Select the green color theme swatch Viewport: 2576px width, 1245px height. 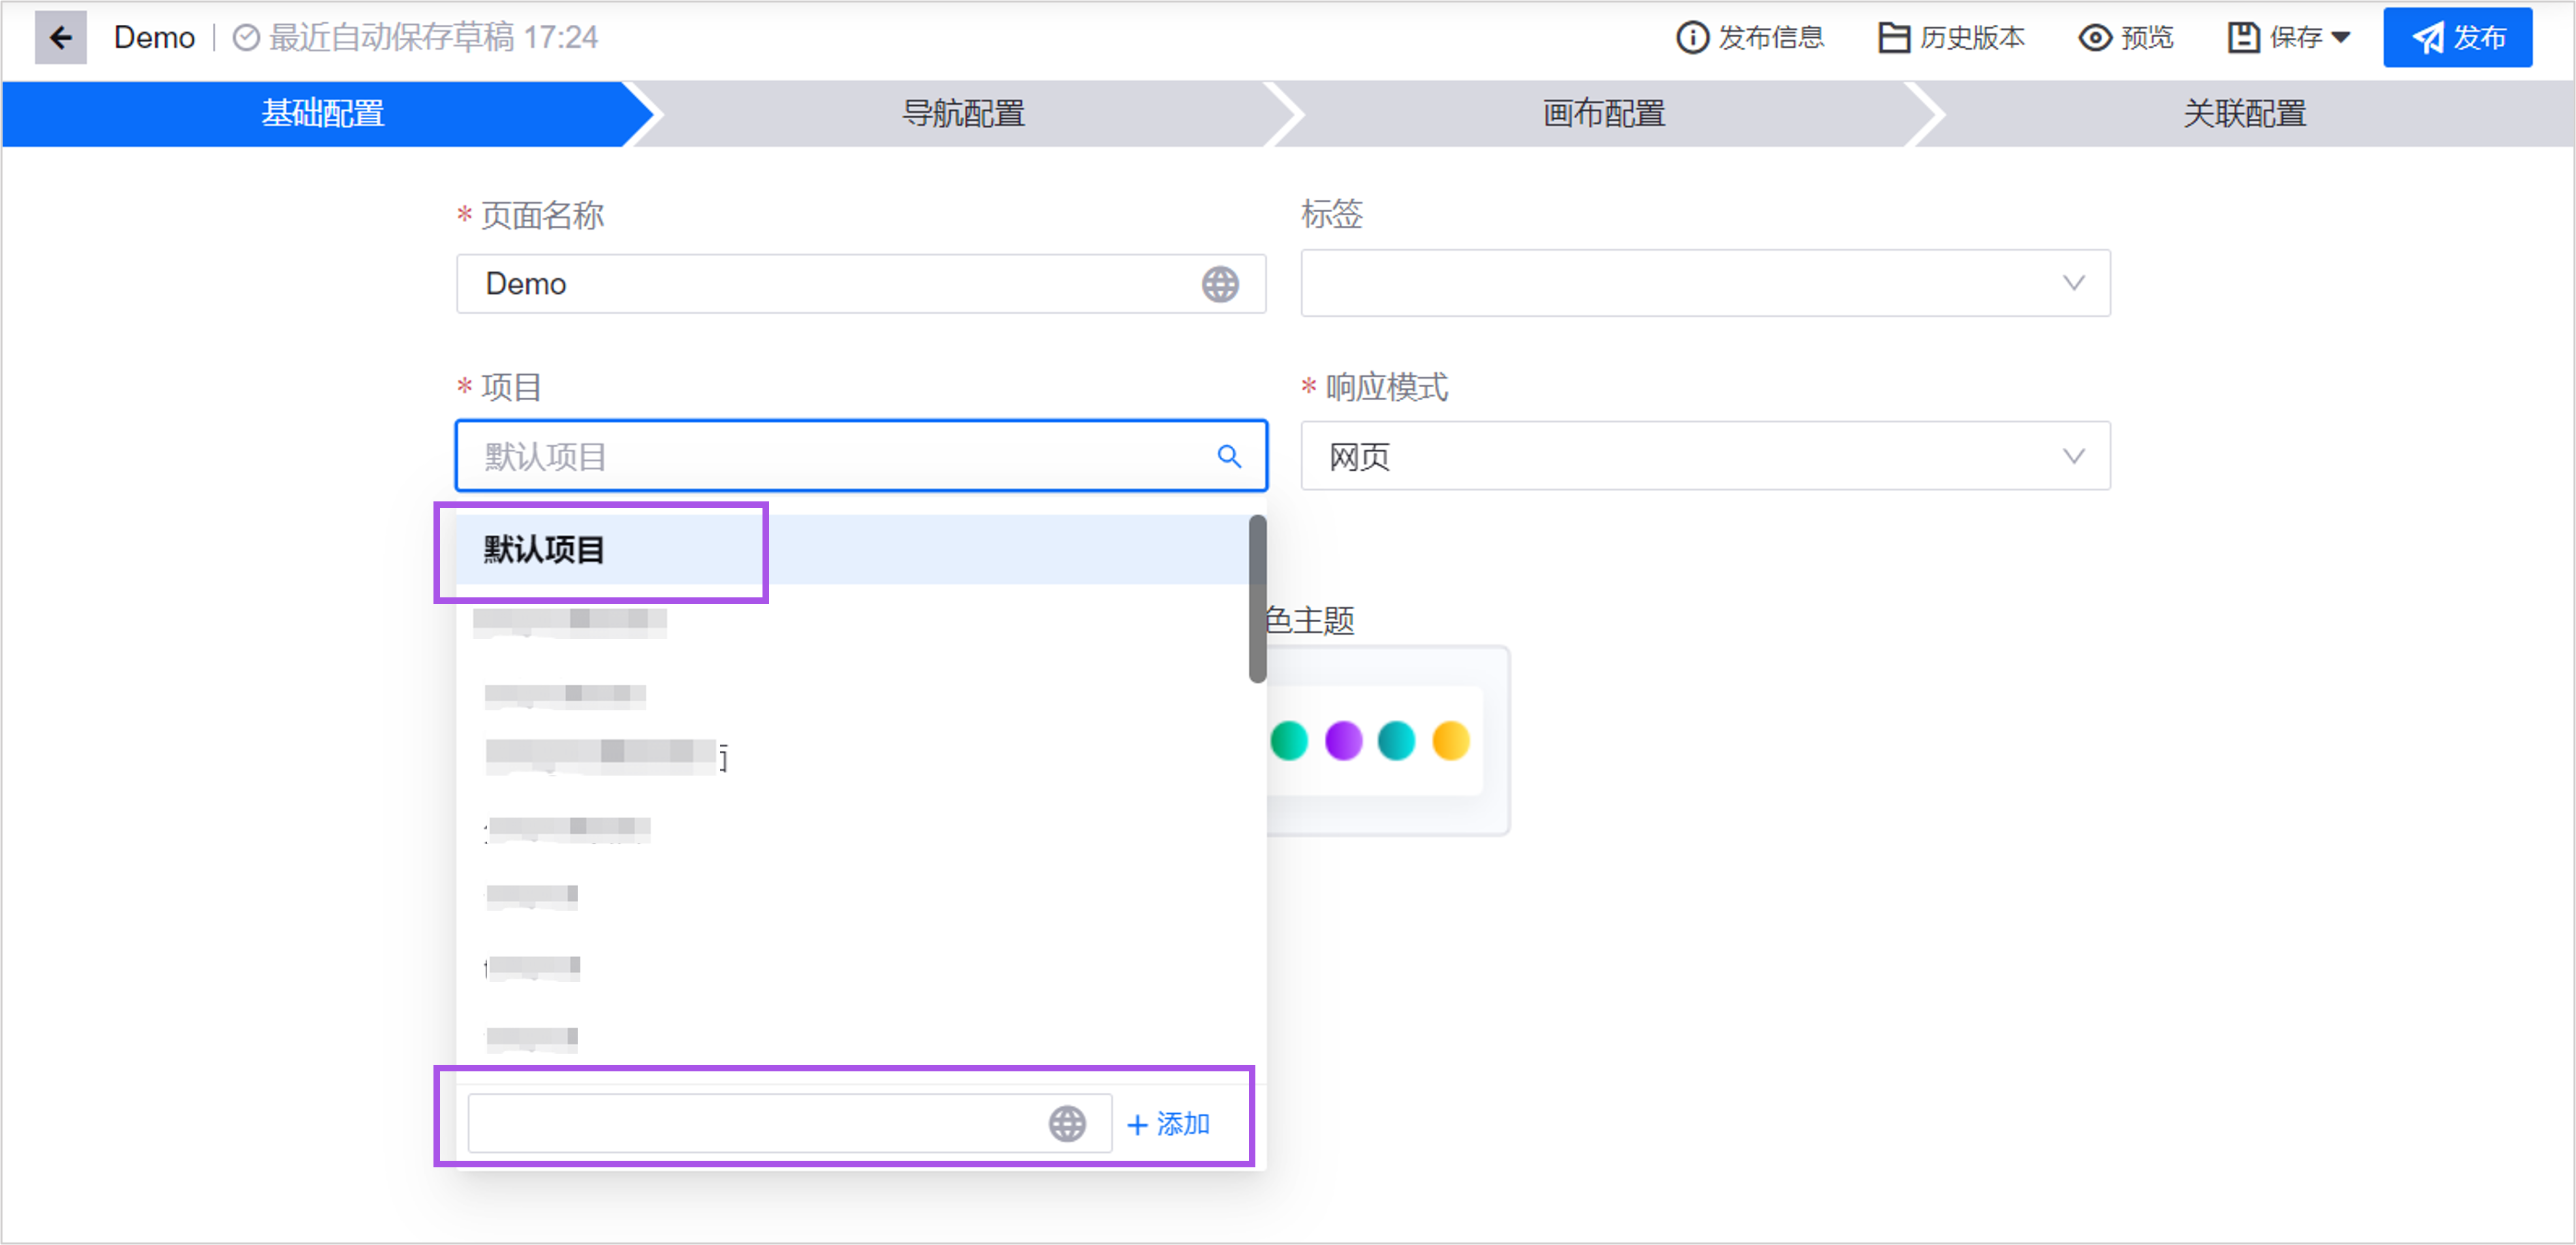(1288, 742)
